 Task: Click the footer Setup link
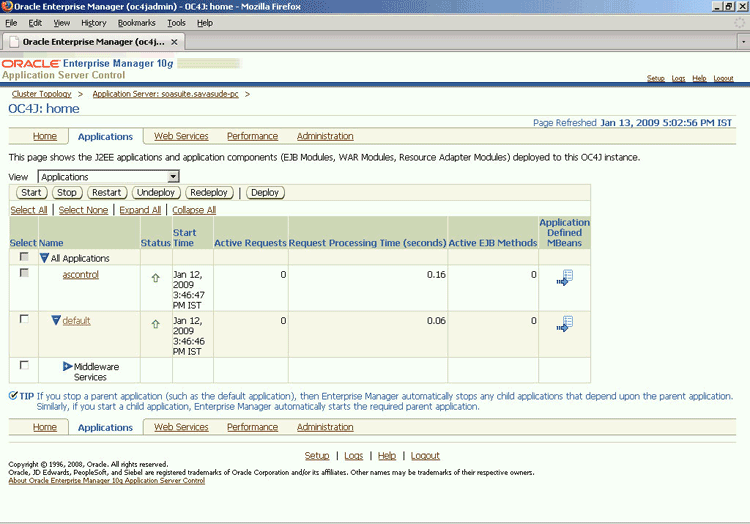pyautogui.click(x=317, y=456)
